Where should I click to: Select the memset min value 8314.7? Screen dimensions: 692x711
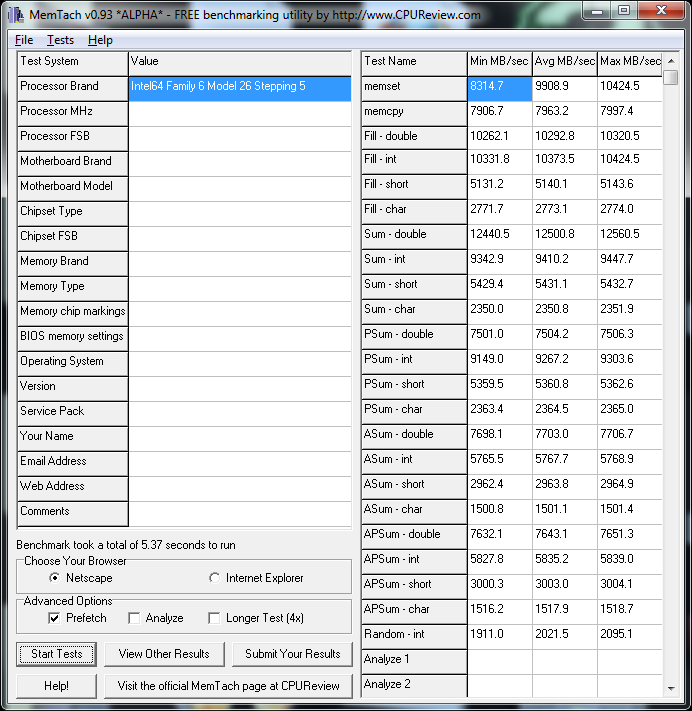pyautogui.click(x=500, y=88)
